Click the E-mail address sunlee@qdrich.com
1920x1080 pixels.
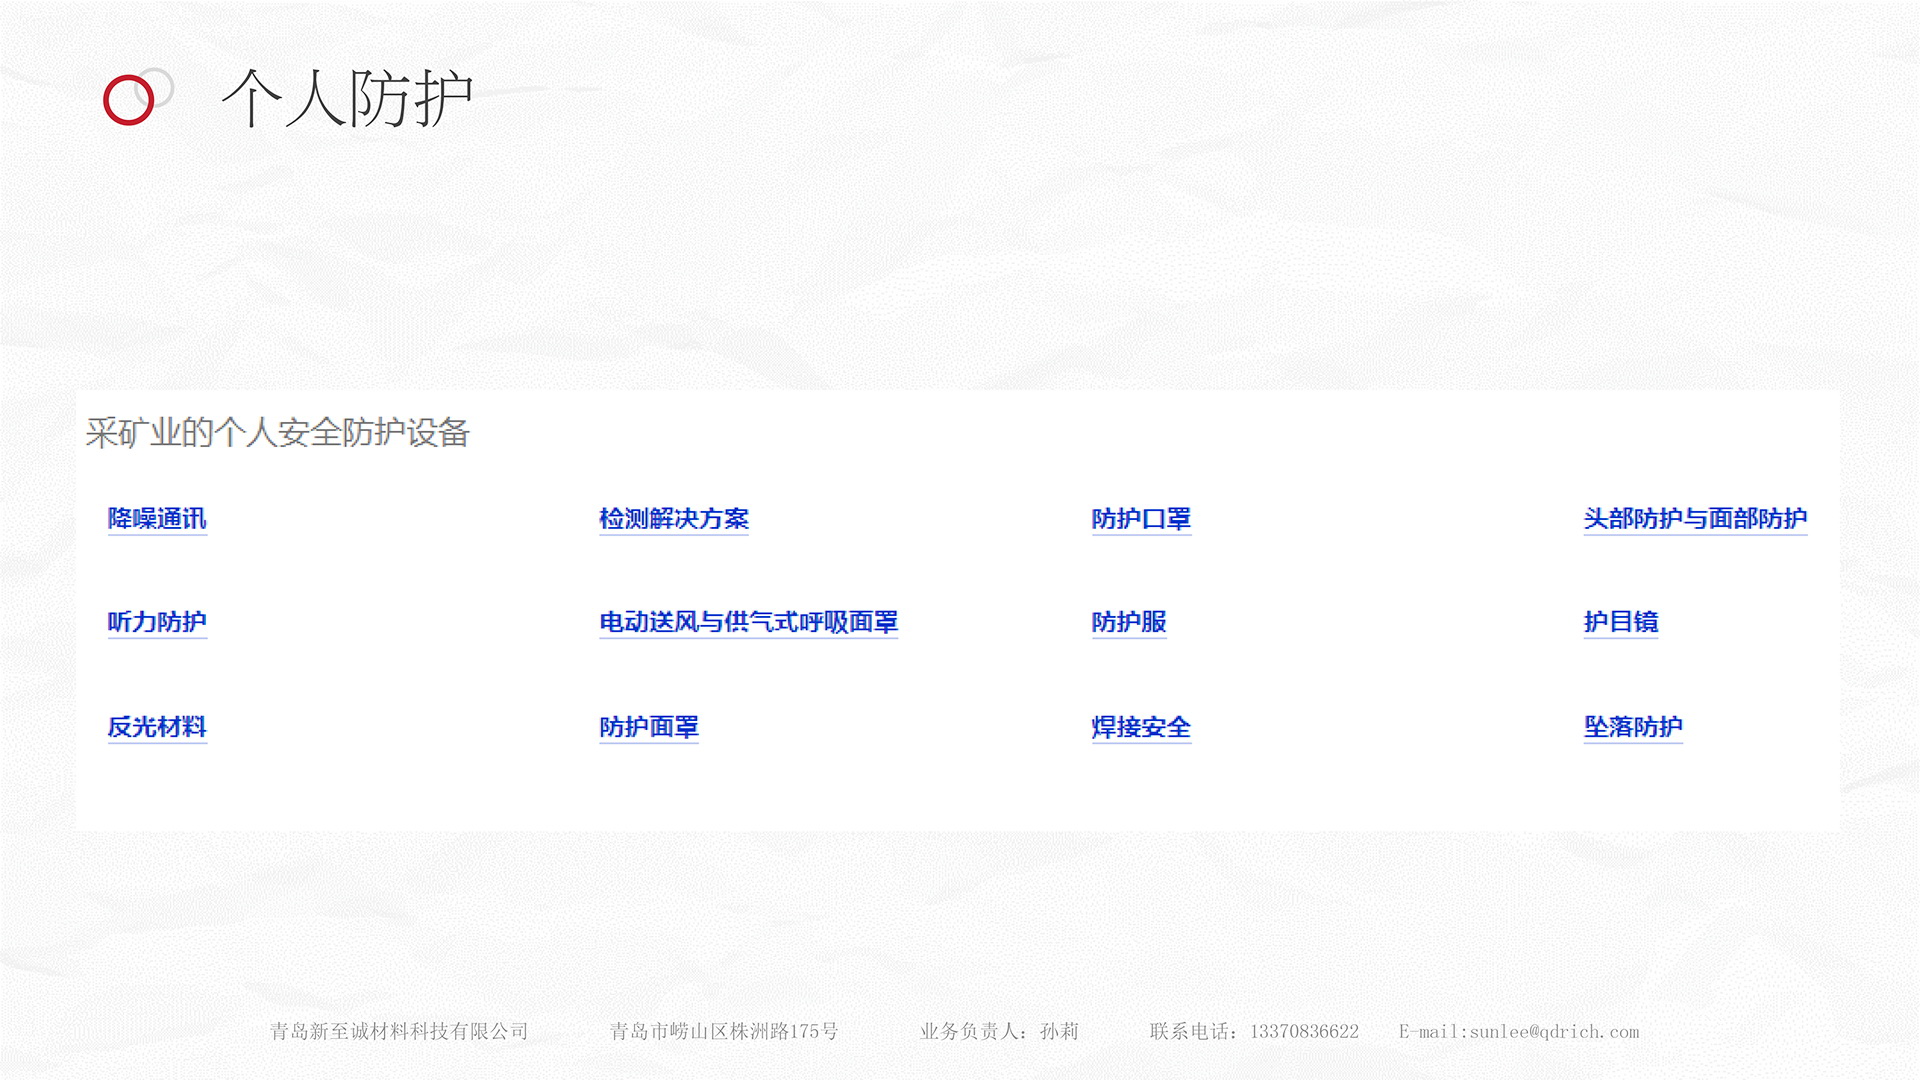[1554, 1031]
